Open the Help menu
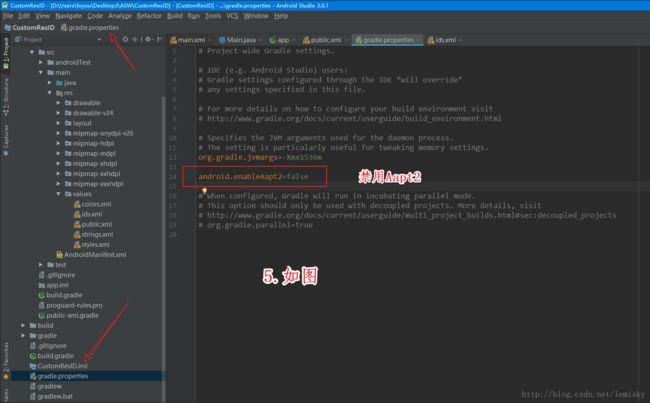Image resolution: width=650 pixels, height=403 pixels. (281, 16)
